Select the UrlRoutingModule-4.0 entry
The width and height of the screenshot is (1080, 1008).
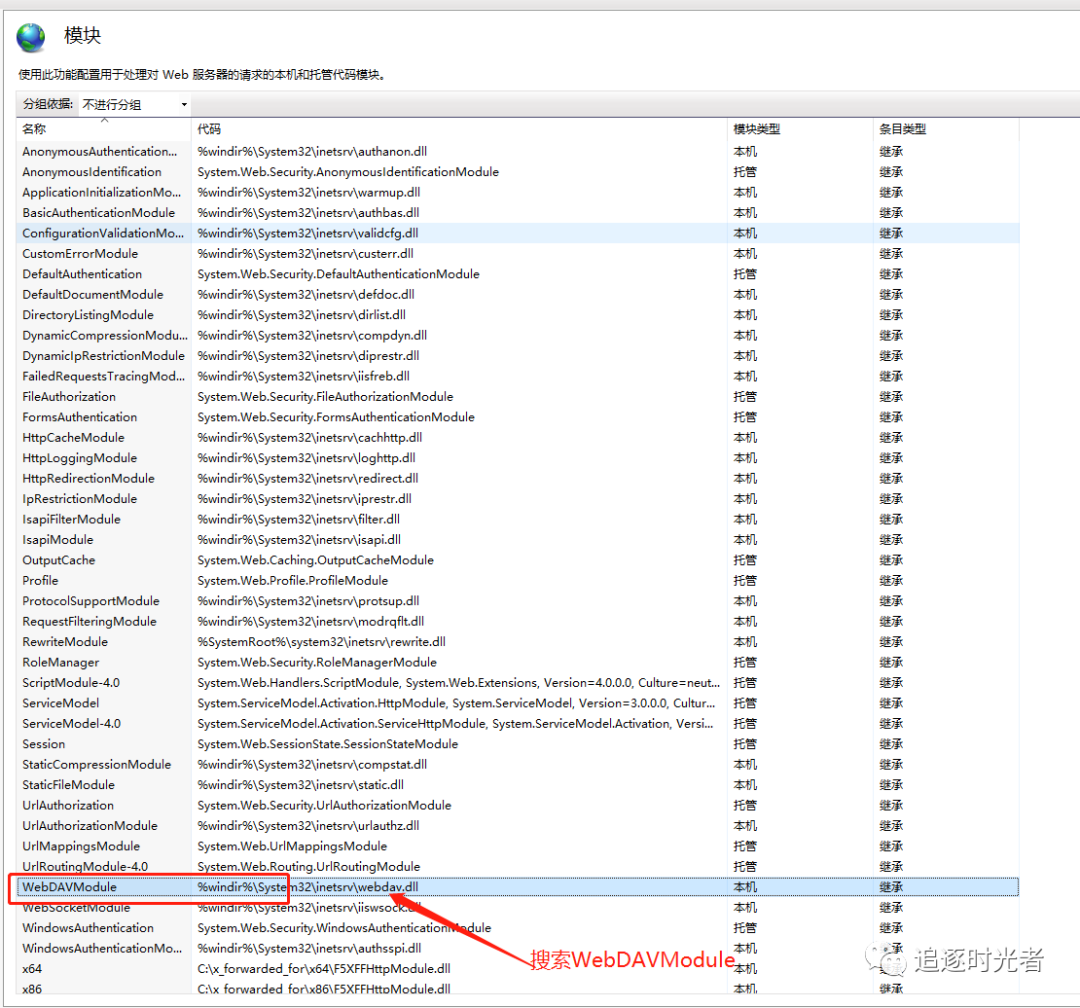point(85,866)
